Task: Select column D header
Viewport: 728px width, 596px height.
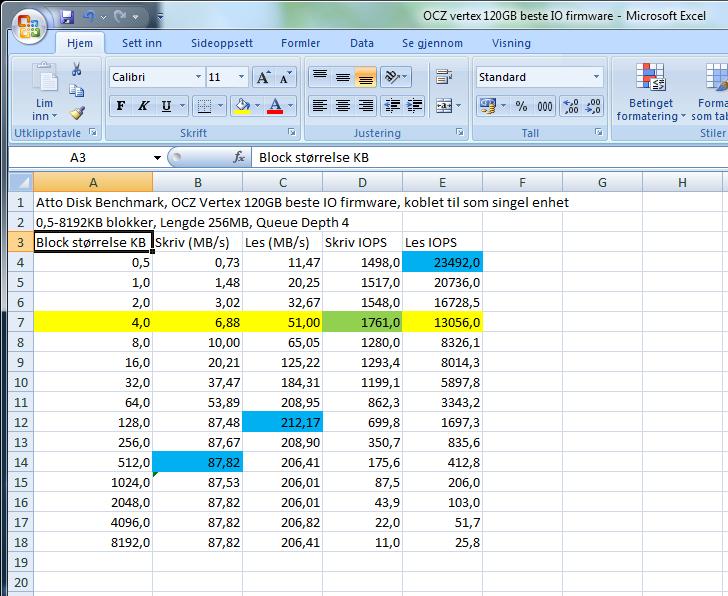Action: (362, 182)
